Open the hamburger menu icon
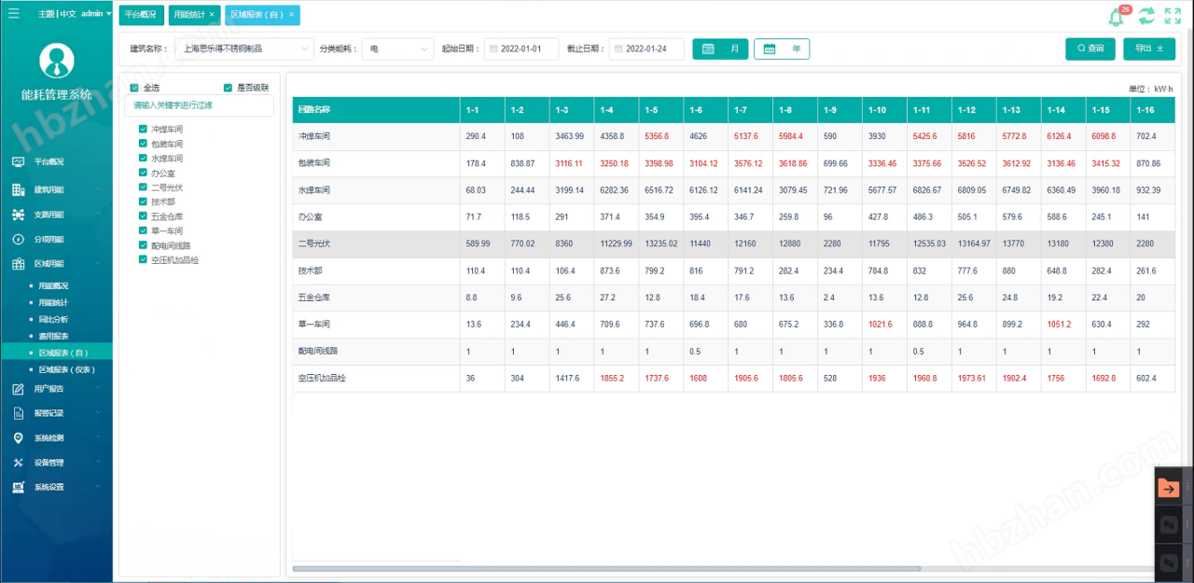Image resolution: width=1194 pixels, height=583 pixels. coord(13,14)
